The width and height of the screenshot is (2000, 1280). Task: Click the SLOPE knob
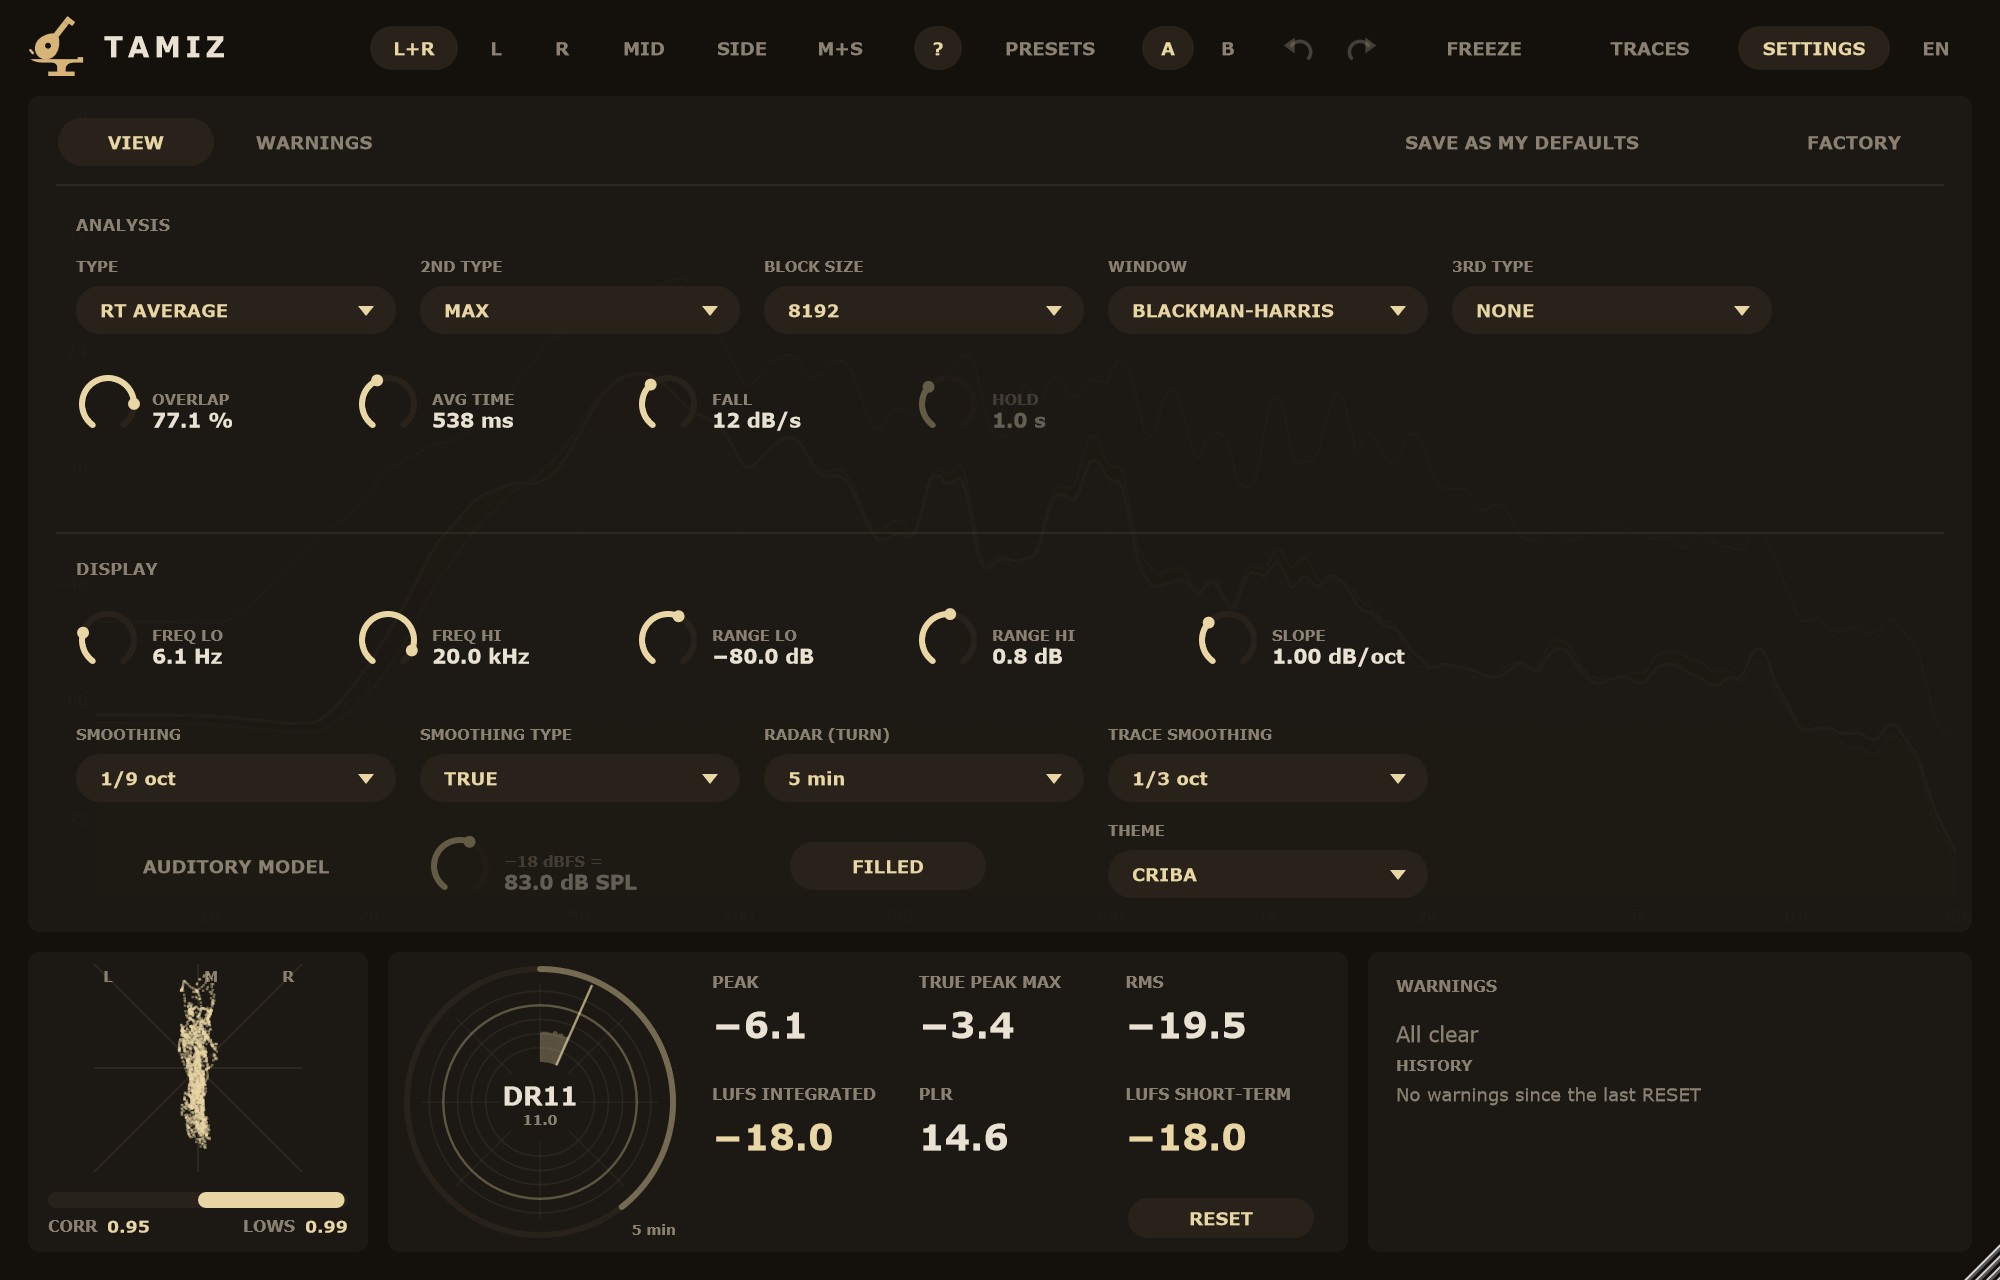pos(1228,640)
